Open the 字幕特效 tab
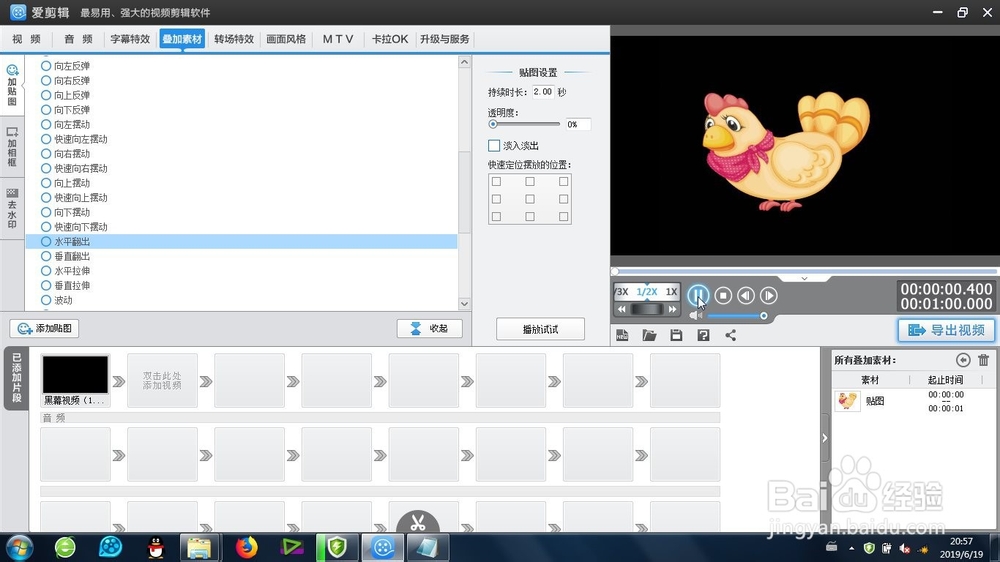1000x562 pixels. tap(130, 39)
